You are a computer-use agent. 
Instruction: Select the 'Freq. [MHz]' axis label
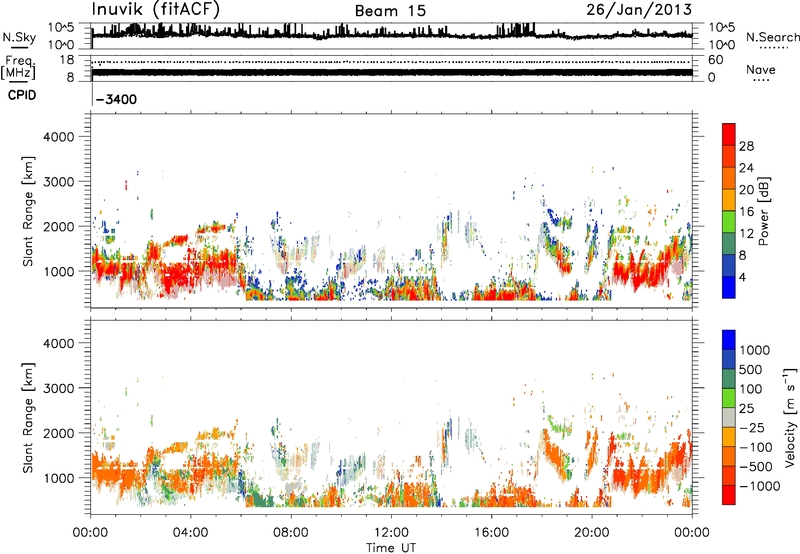point(18,67)
